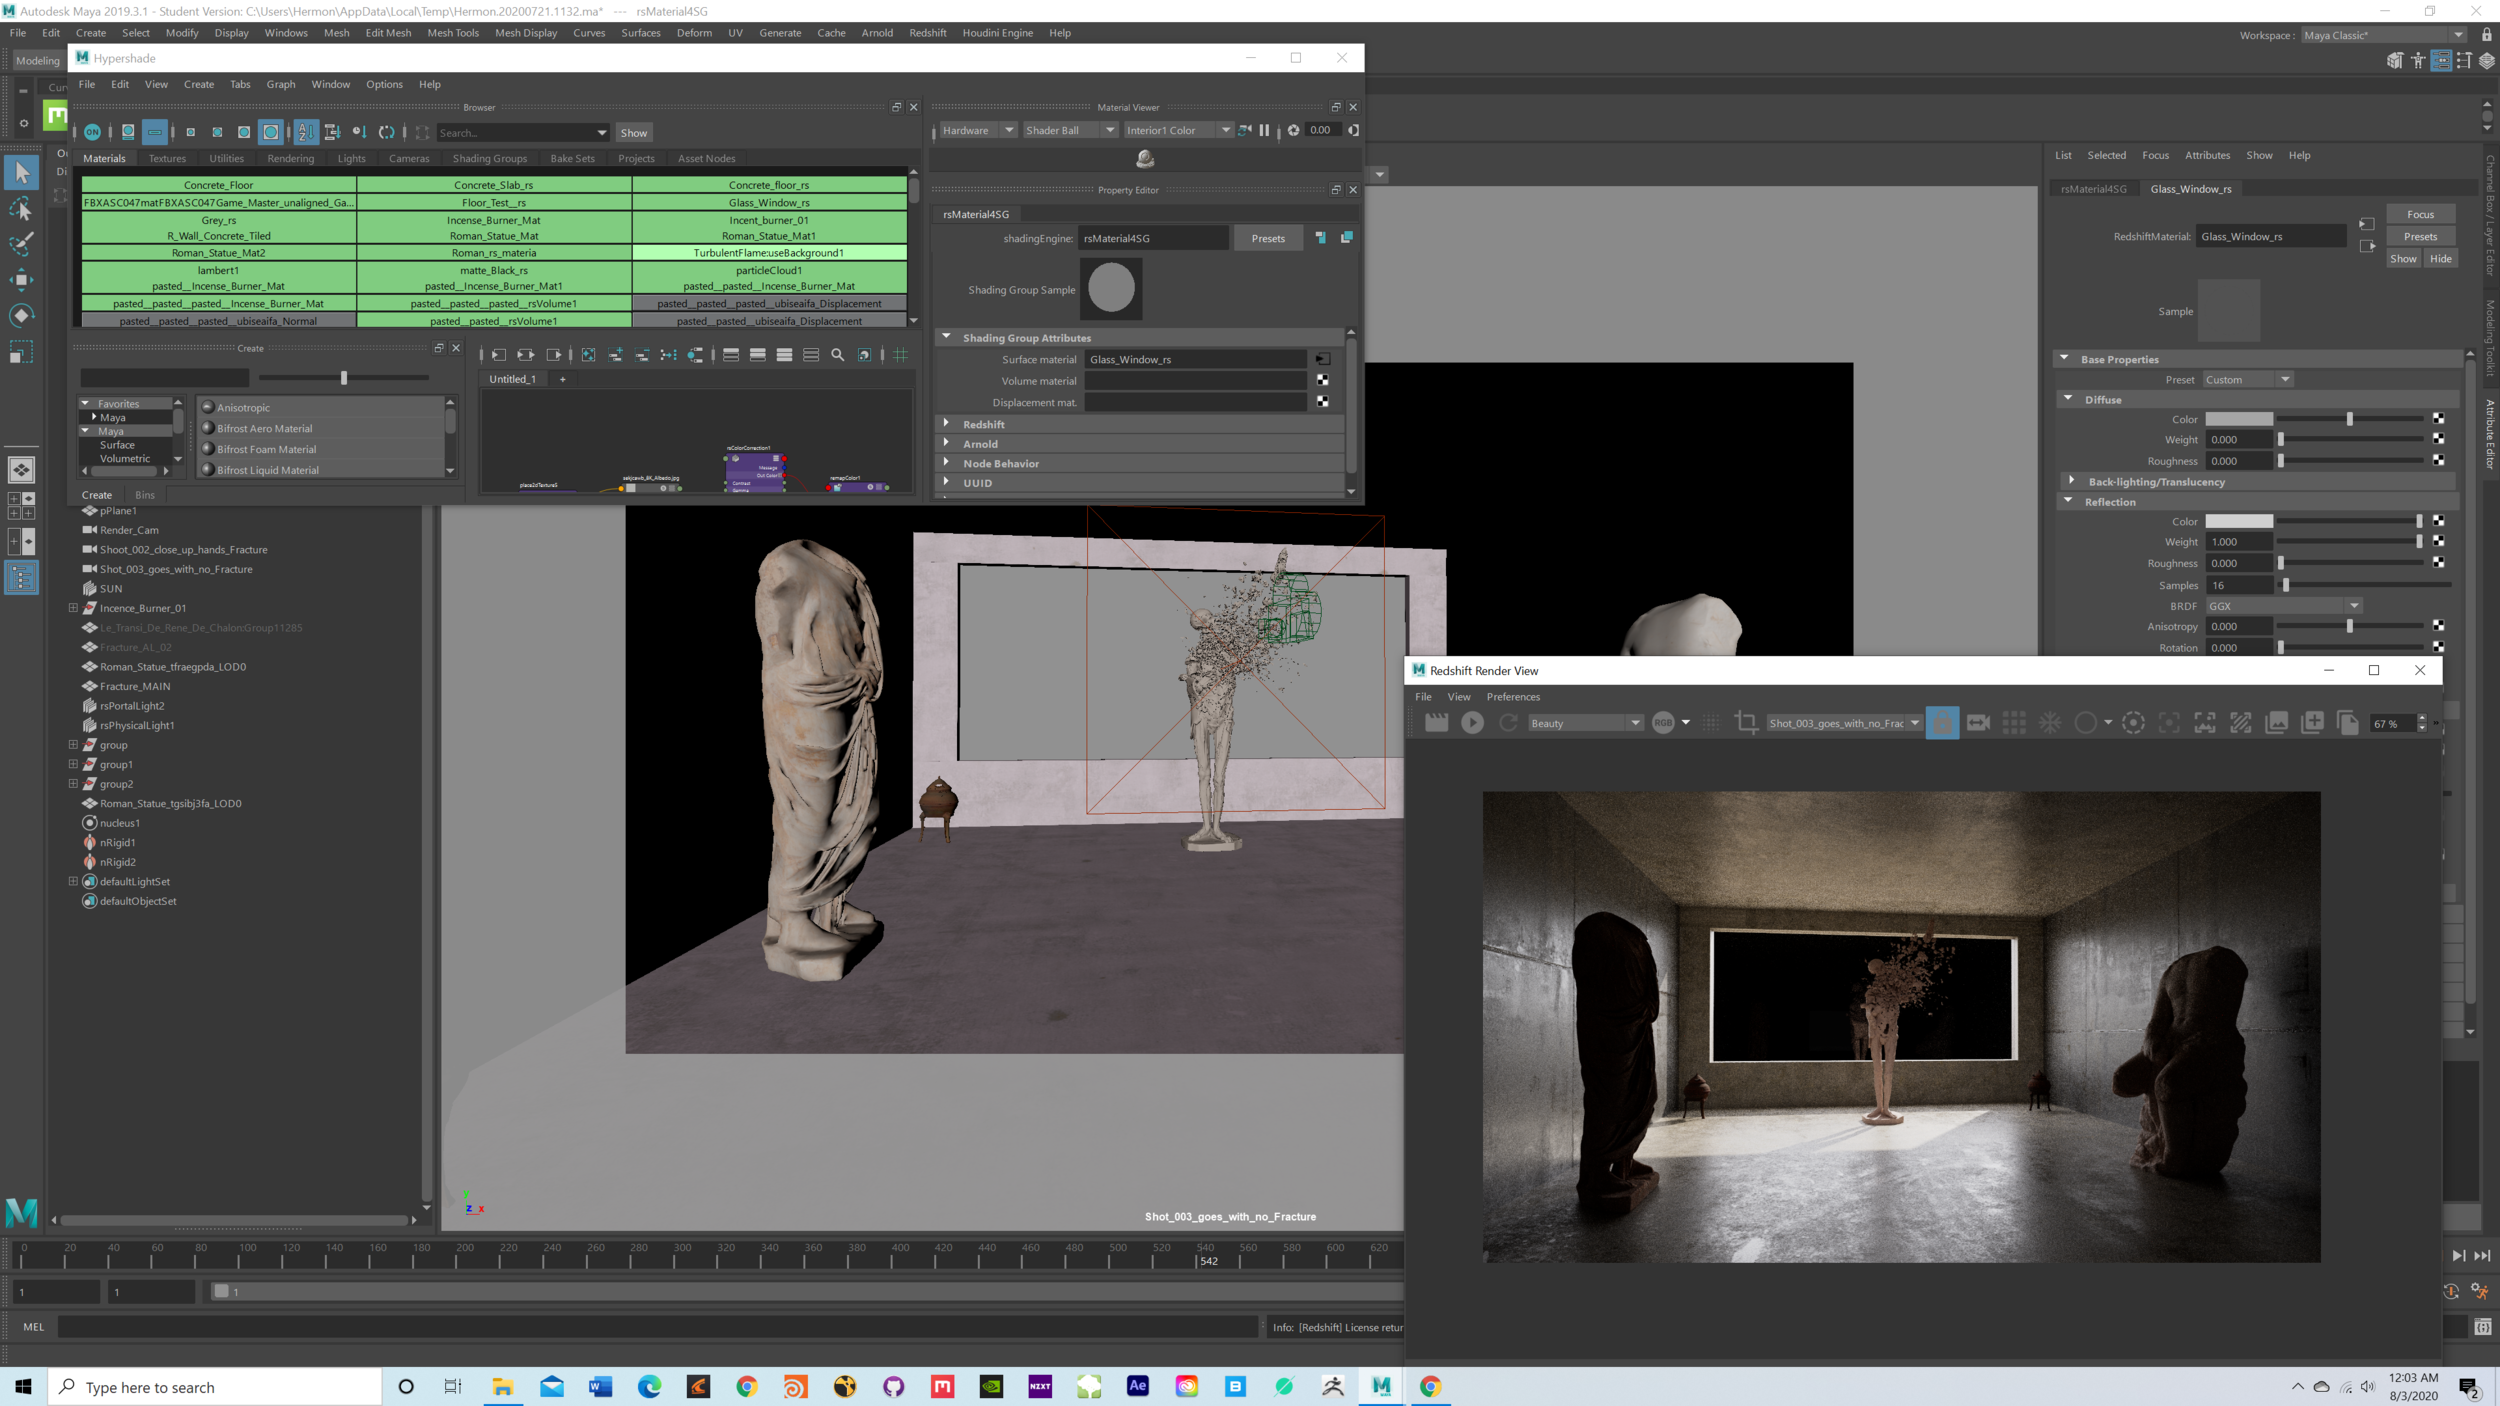The height and width of the screenshot is (1406, 2500).
Task: Expand the Incence_Burner_01 outliner node
Action: point(73,608)
